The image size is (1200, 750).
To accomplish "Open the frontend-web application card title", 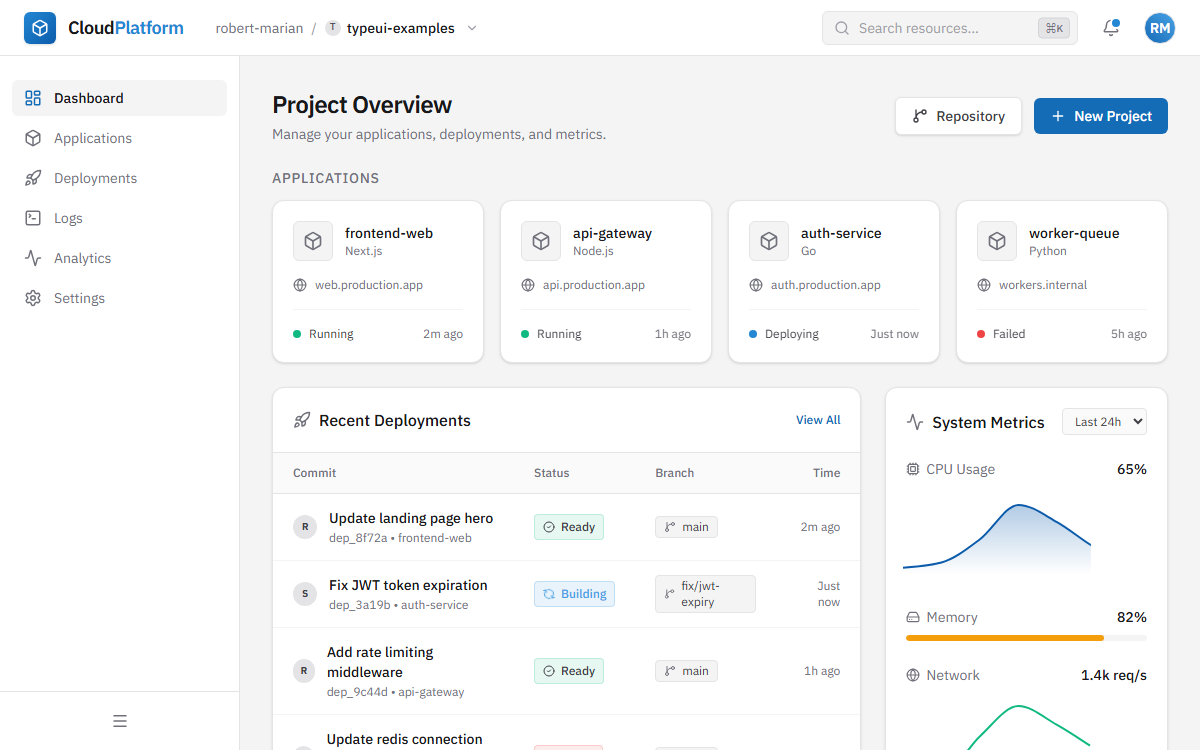I will [389, 233].
